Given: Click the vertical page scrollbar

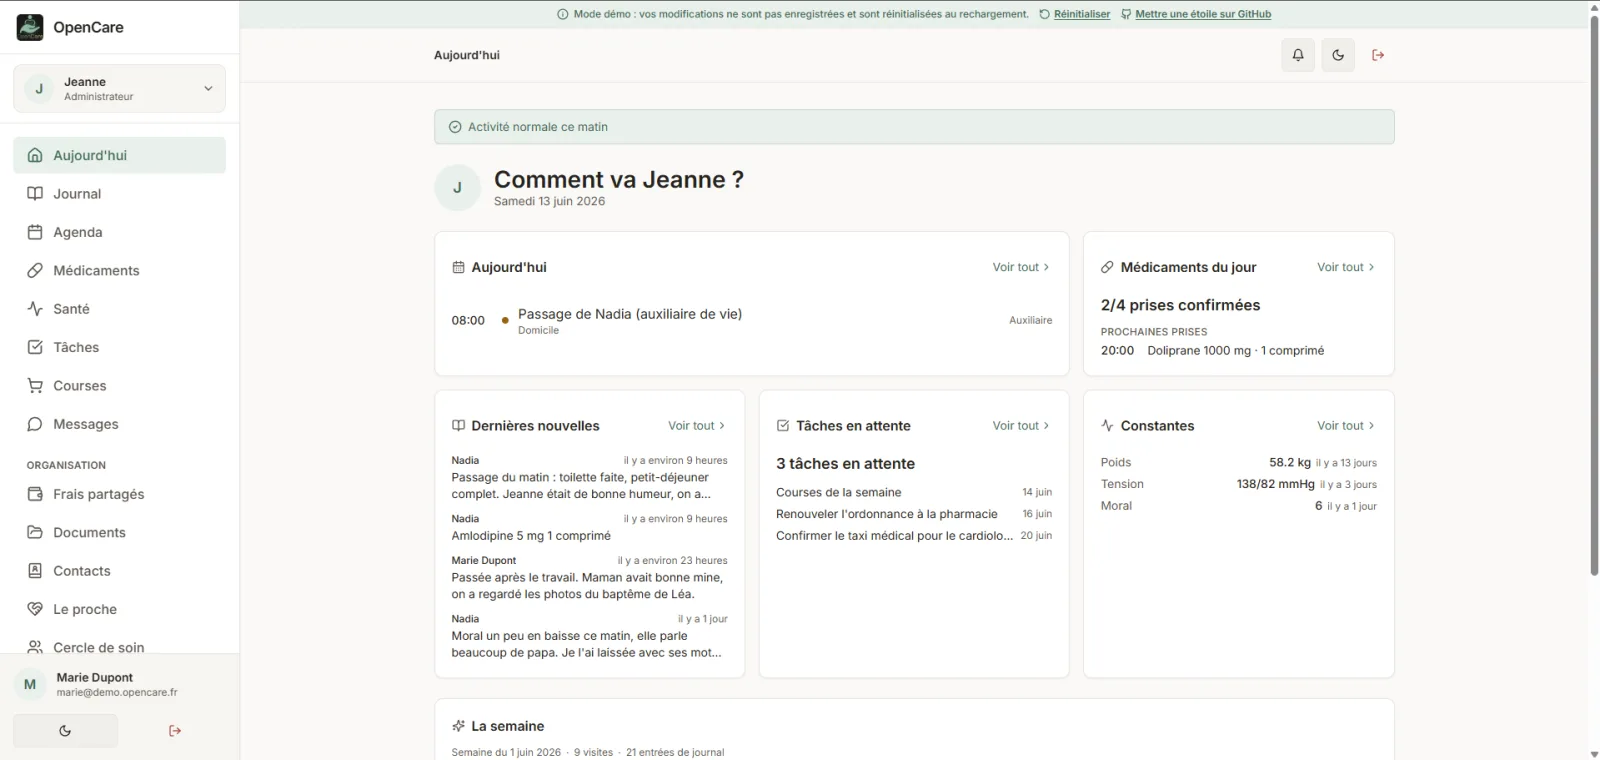Looking at the screenshot, I should tap(1594, 295).
